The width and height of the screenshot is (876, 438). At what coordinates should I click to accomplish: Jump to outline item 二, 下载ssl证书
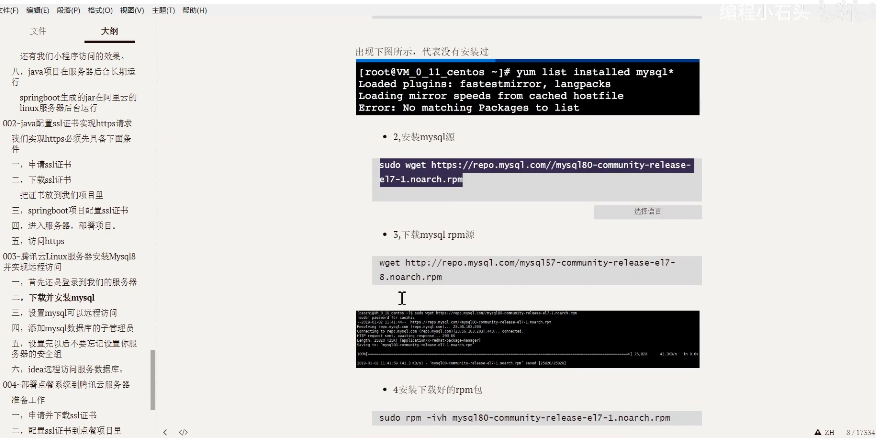point(41,180)
